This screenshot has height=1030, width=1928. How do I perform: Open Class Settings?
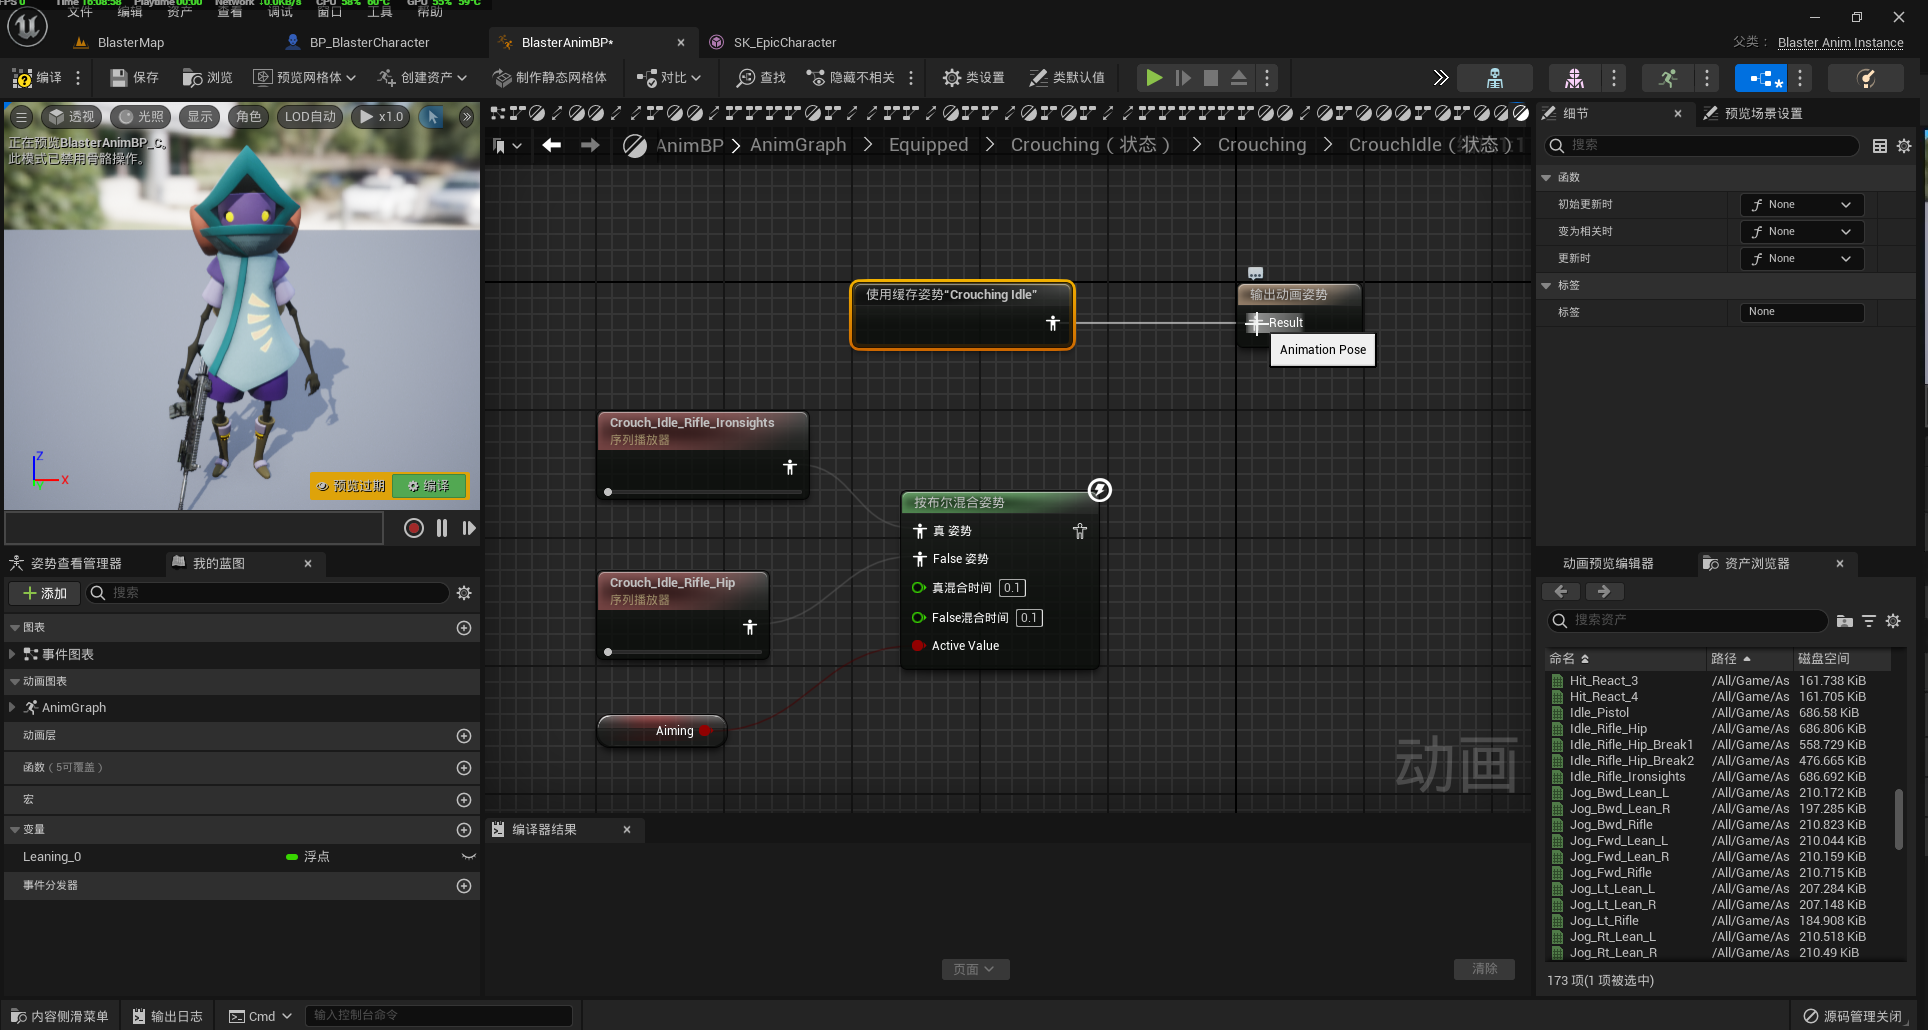973,77
